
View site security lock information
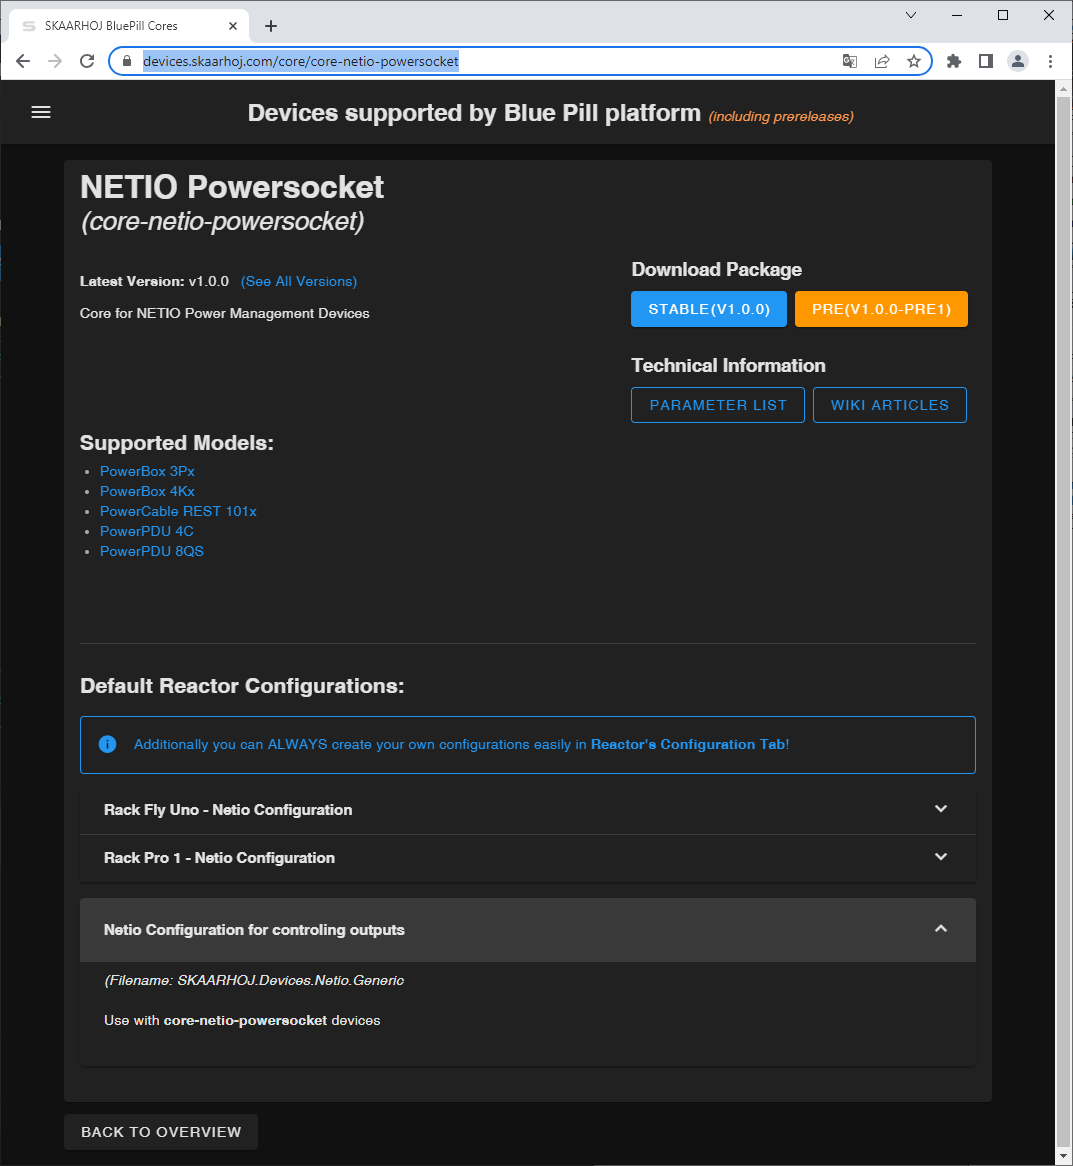(x=126, y=61)
